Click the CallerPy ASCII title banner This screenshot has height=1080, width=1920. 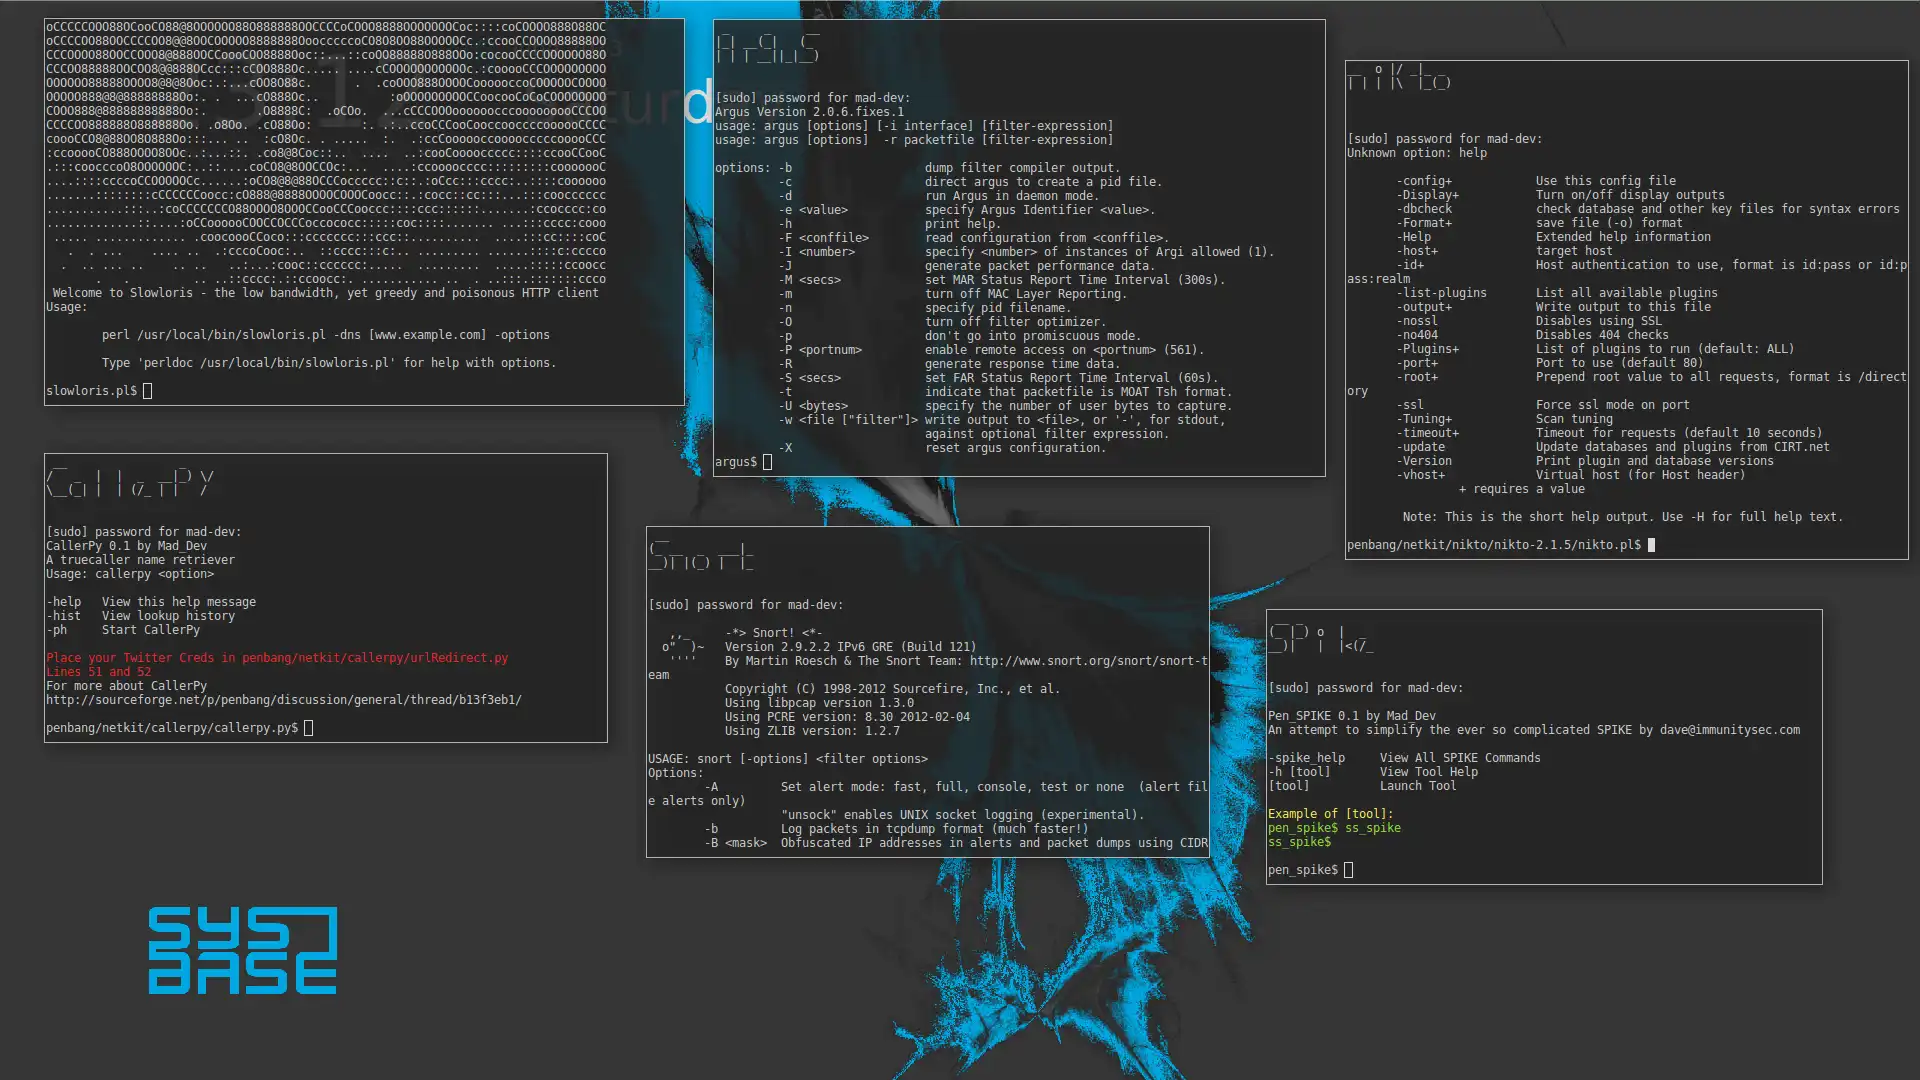click(129, 483)
